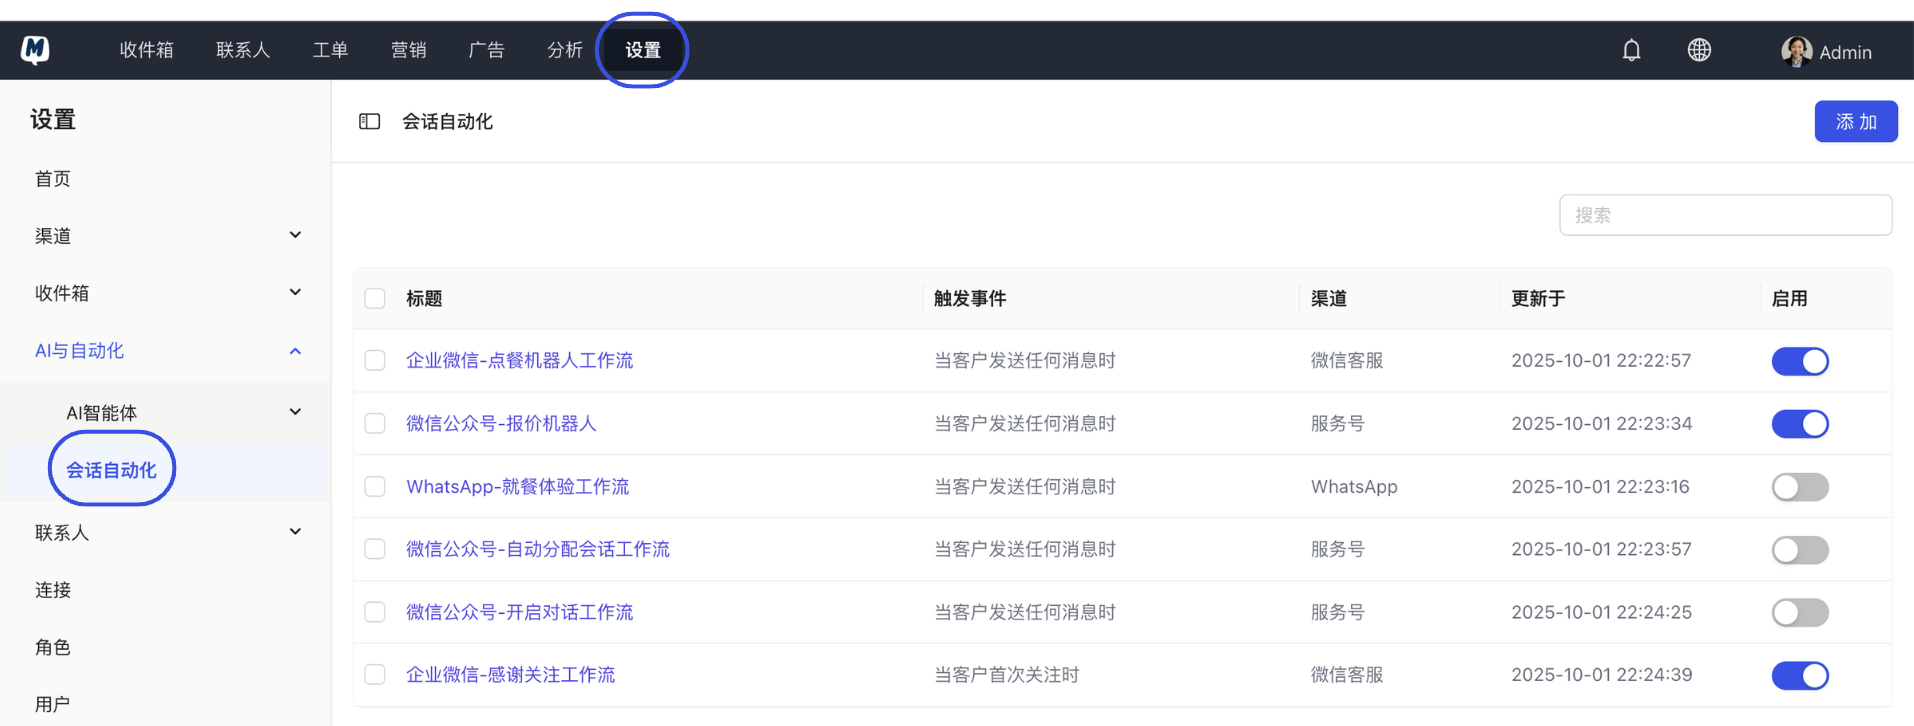Image resolution: width=1914 pixels, height=726 pixels.
Task: Open 企业微信-感谢关注工作流 link
Action: 510,675
